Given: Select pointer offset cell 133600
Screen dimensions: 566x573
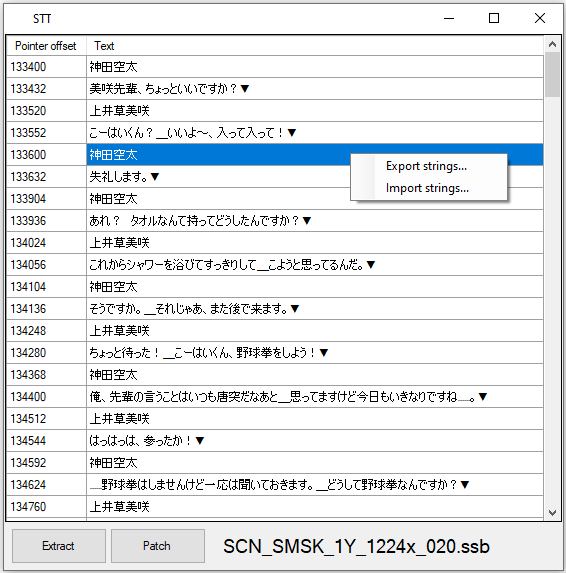Looking at the screenshot, I should click(46, 155).
